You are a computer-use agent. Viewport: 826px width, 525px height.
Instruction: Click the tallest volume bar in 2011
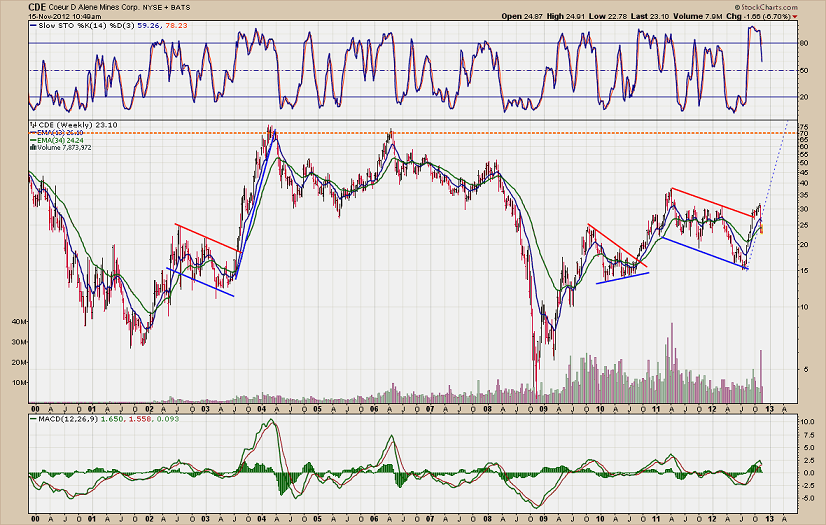[x=672, y=363]
